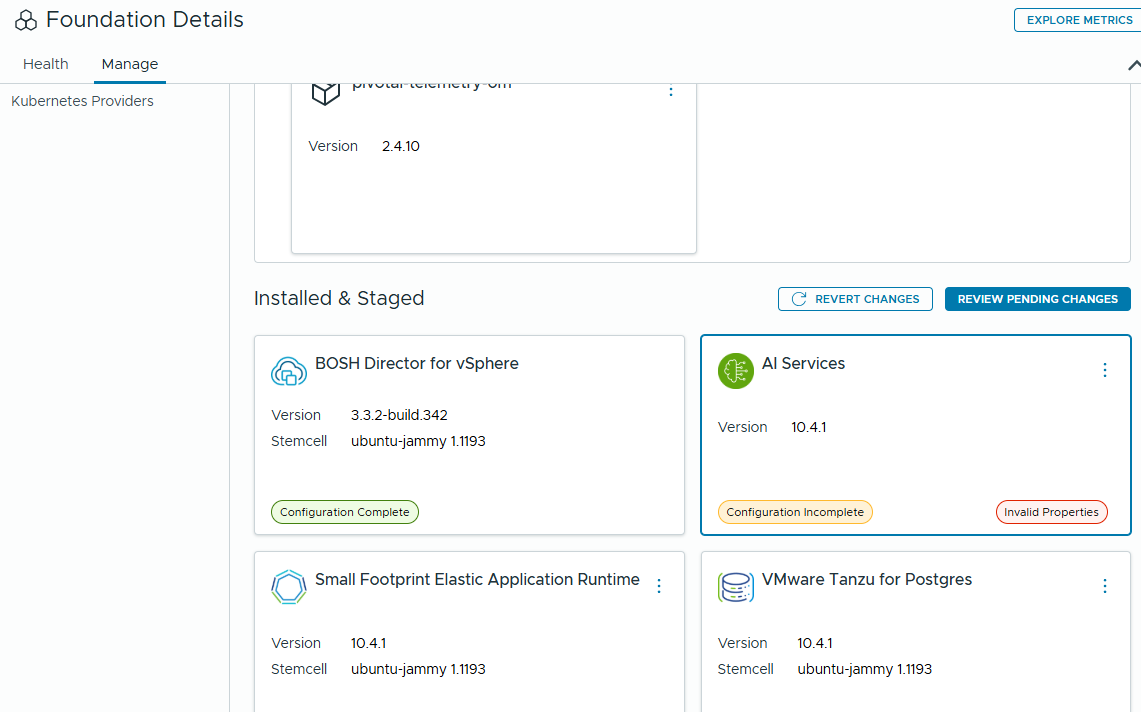Switch to the Health tab

click(45, 64)
